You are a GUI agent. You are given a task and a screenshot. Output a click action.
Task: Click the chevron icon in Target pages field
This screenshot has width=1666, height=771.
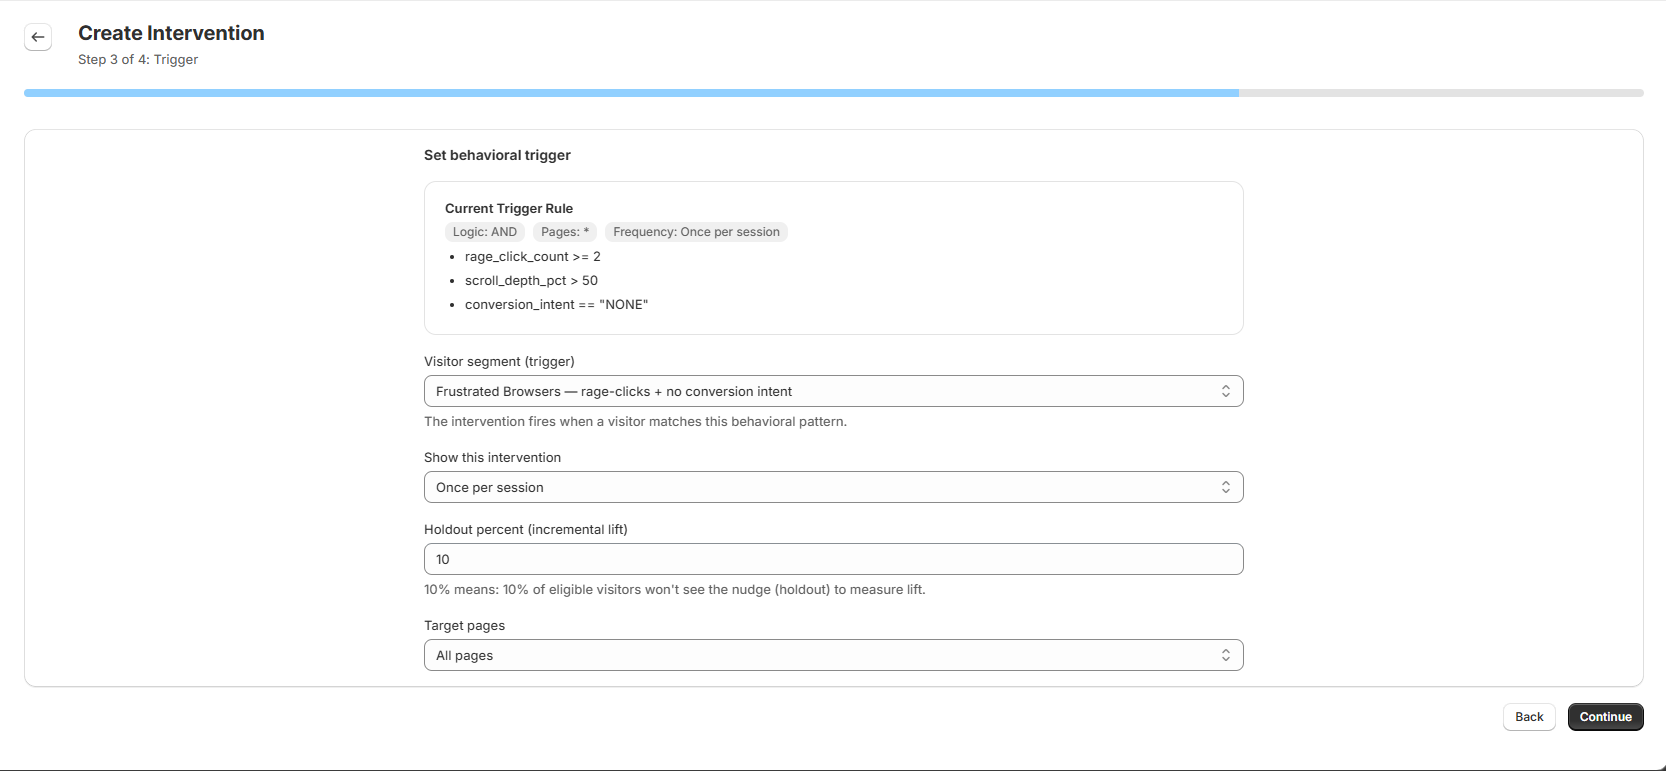point(1225,655)
